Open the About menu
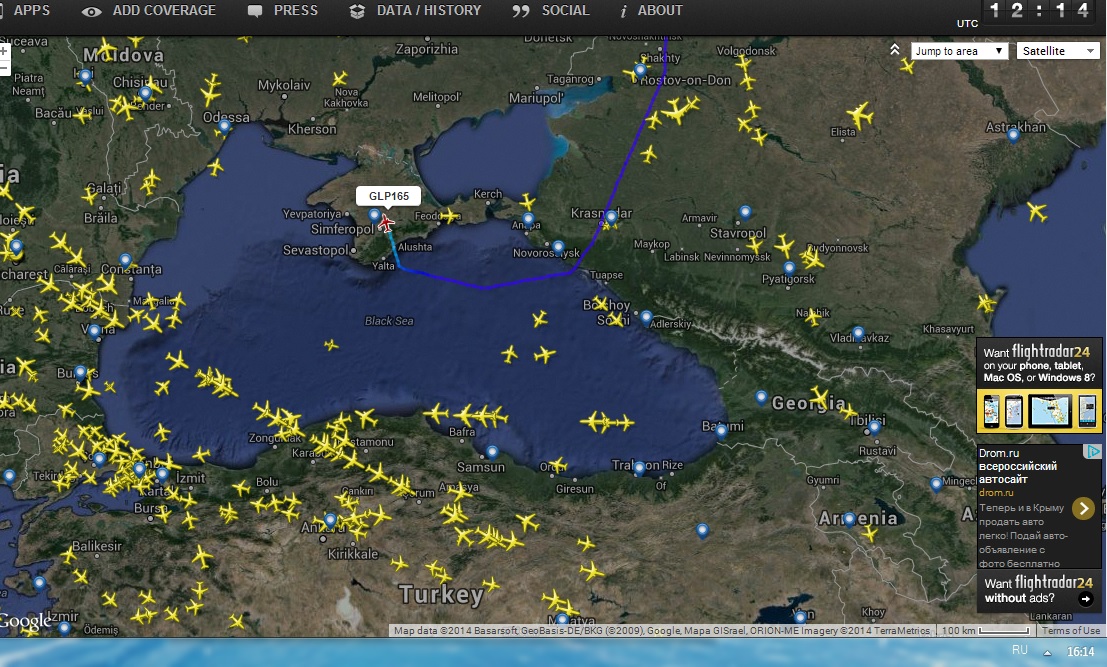Viewport: 1107px width, 667px height. (x=651, y=11)
